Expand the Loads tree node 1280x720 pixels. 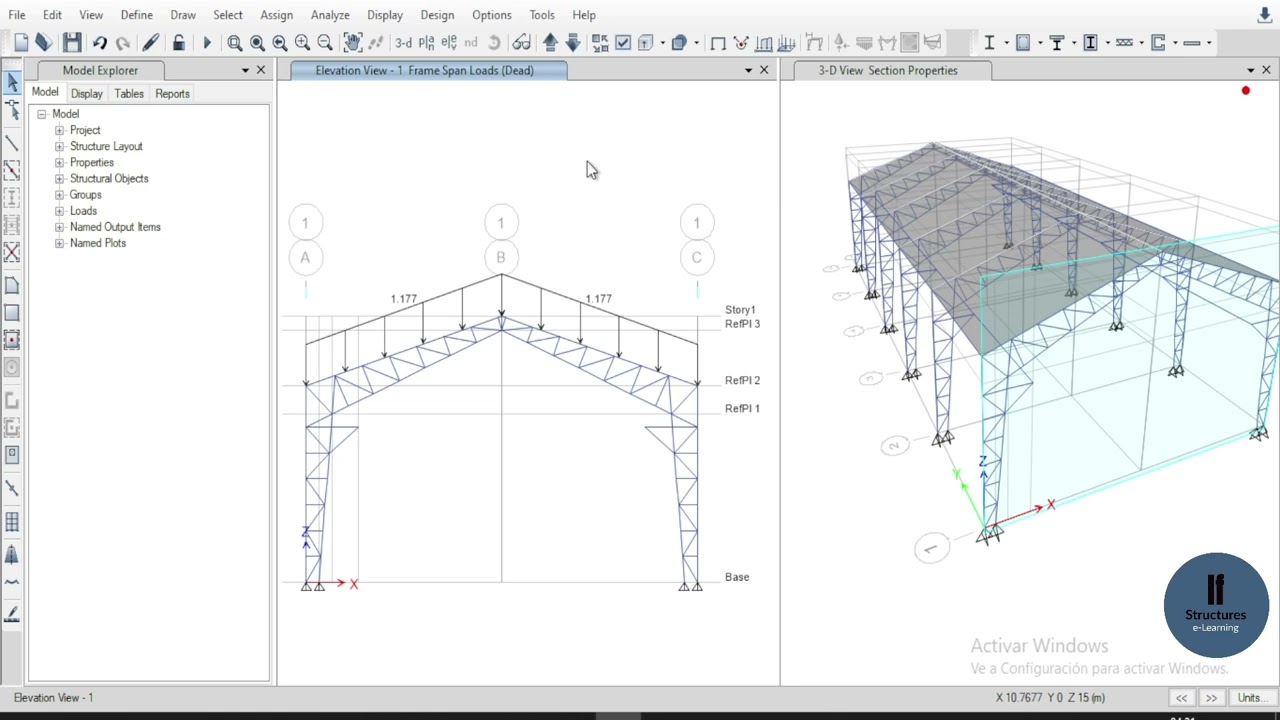coord(59,211)
